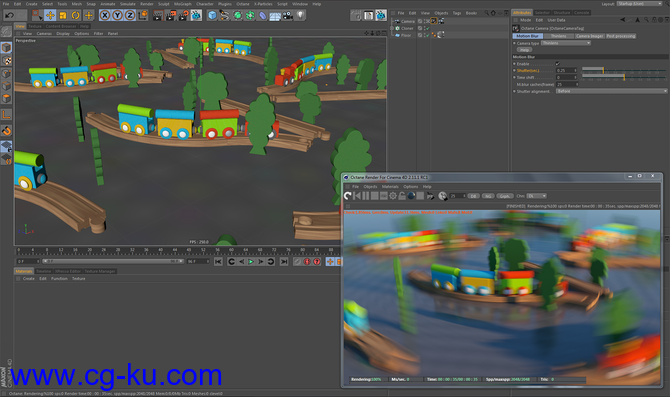Open the Camera Imager tab

pos(589,36)
